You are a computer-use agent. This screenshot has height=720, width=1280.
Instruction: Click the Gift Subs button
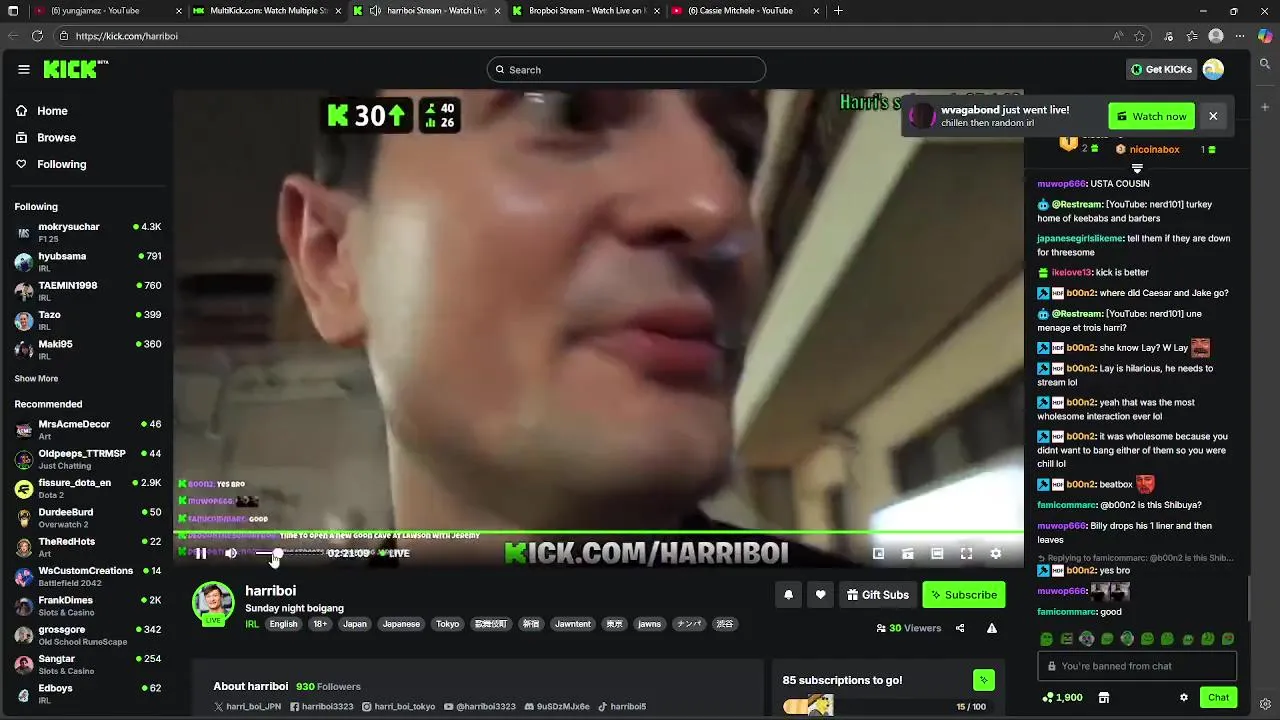coord(878,595)
